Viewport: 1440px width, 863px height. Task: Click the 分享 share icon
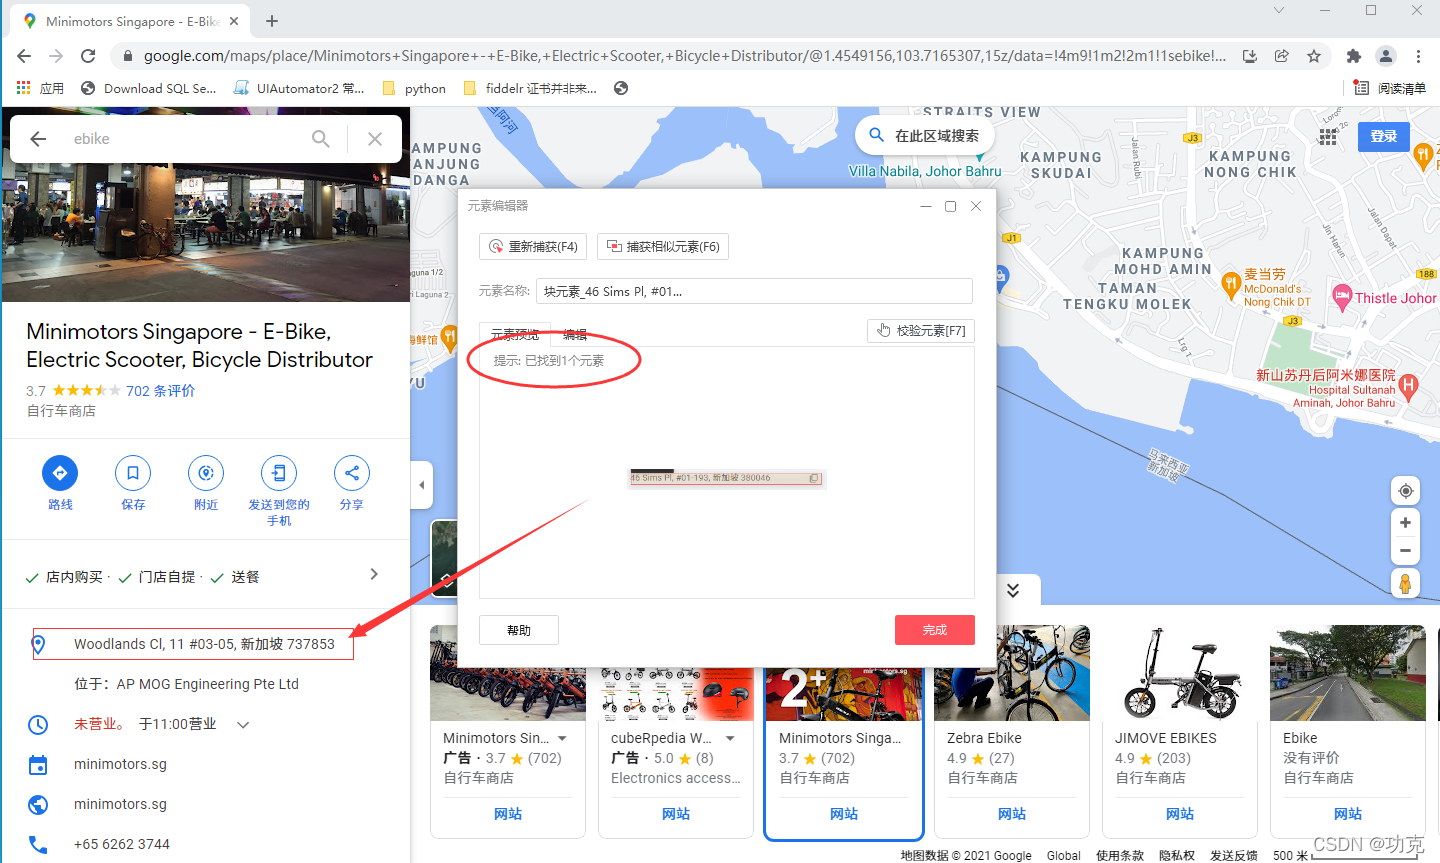click(352, 473)
